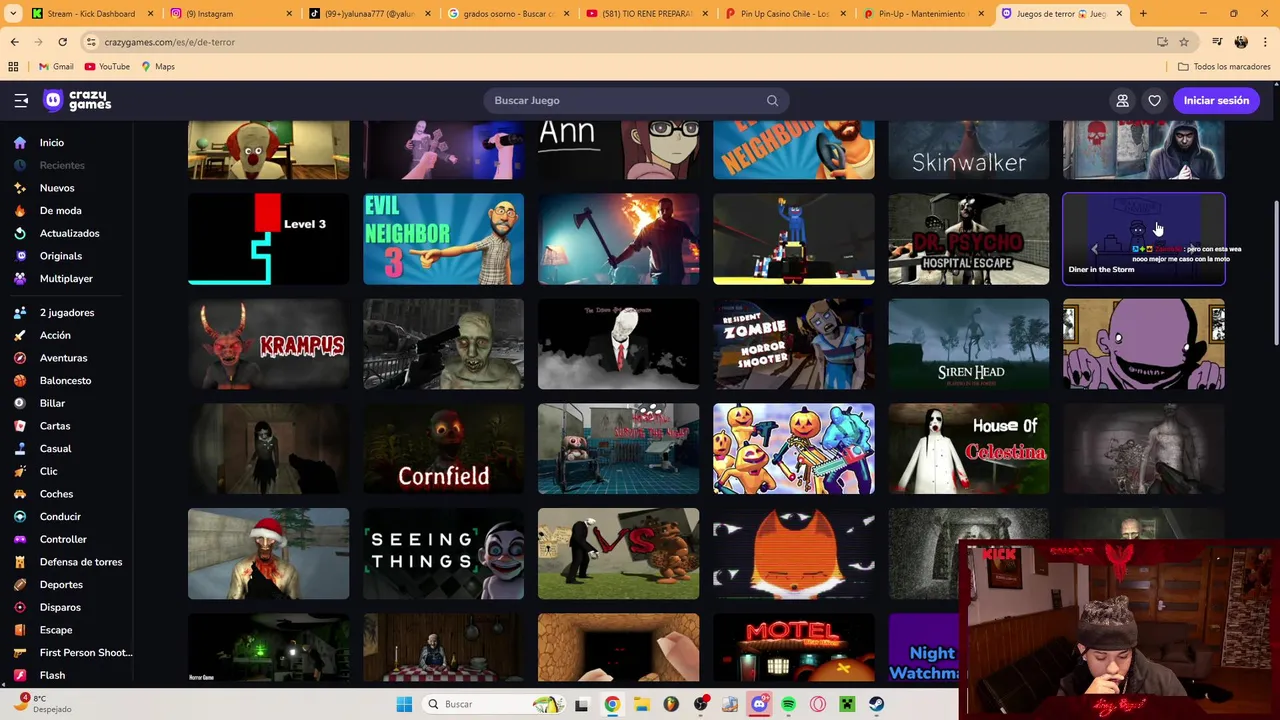Click the Coches category icon
The height and width of the screenshot is (720, 1280).
20,494
